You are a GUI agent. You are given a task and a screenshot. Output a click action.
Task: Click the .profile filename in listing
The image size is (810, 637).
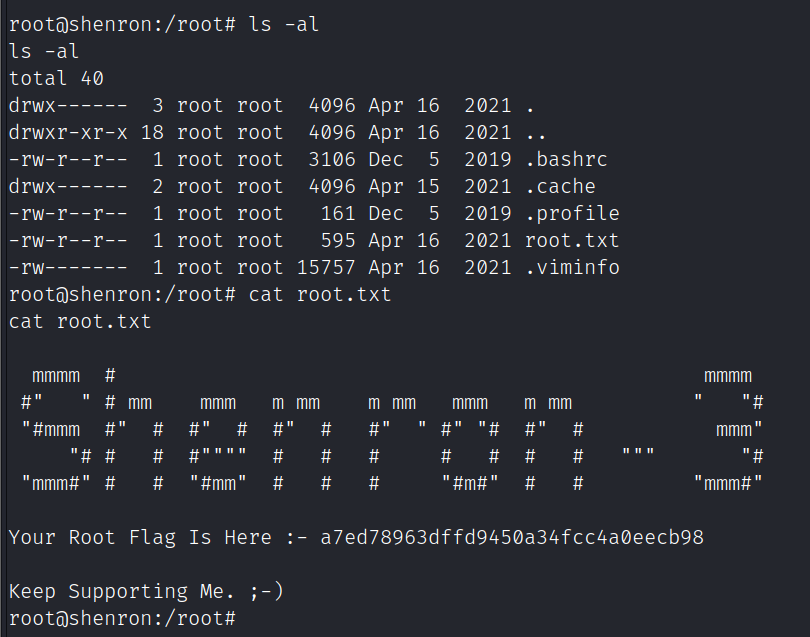click(x=572, y=214)
